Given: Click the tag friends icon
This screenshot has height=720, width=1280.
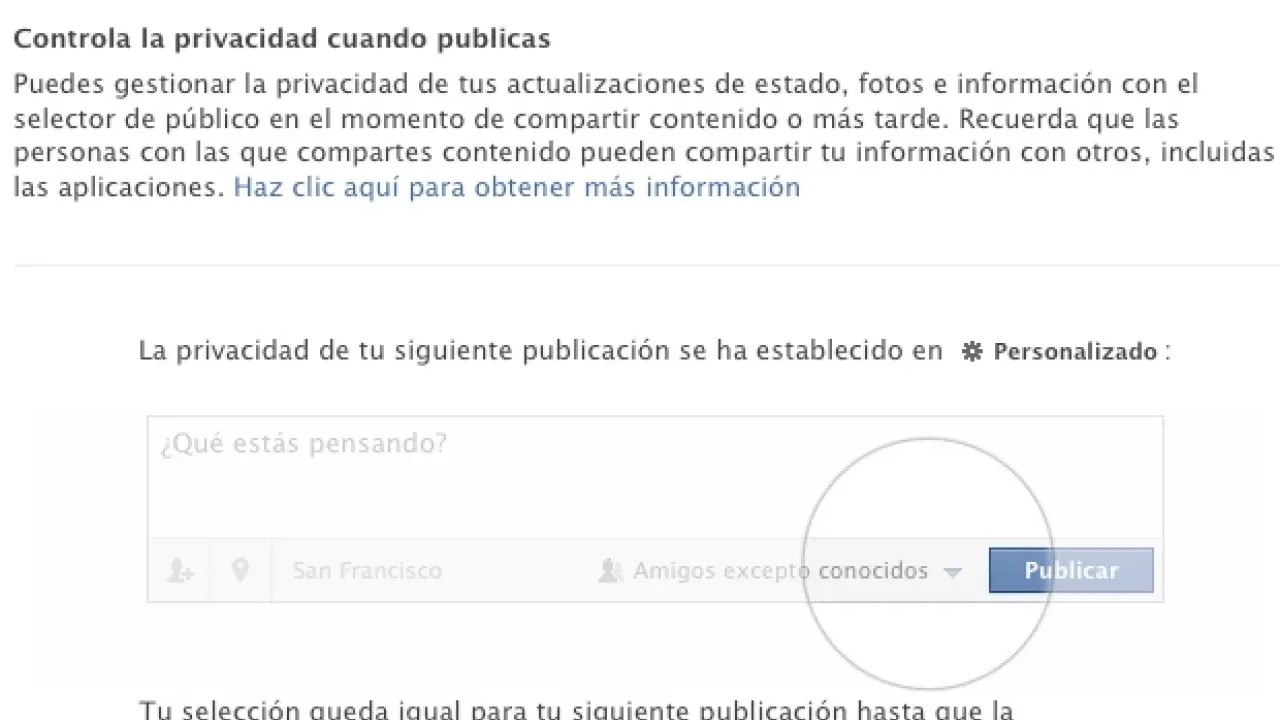Looking at the screenshot, I should [180, 571].
